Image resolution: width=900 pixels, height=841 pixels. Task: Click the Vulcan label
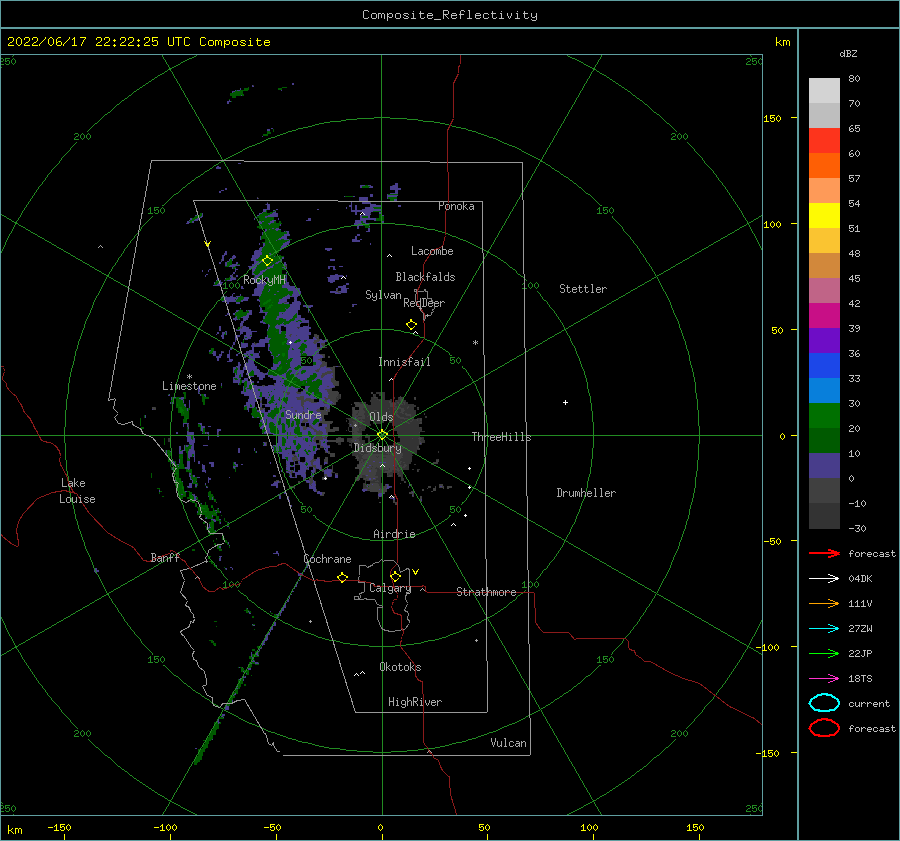(508, 743)
